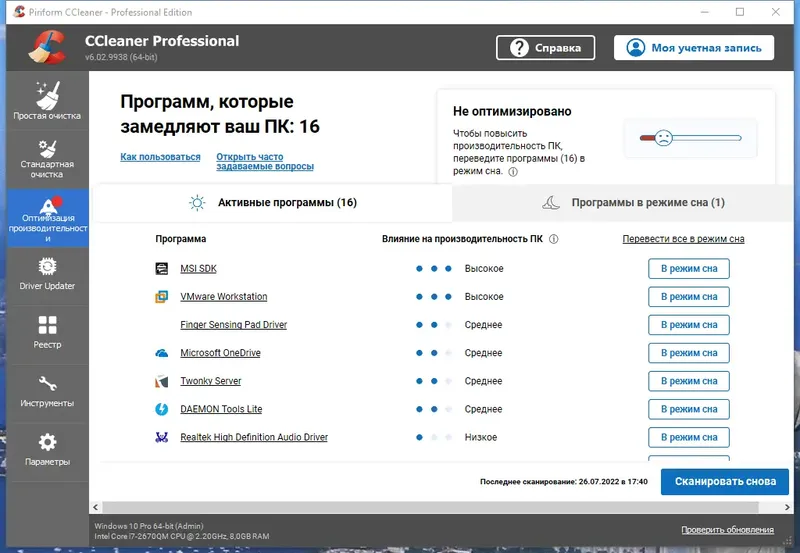
Task: Click the Twonky Server program icon
Action: point(162,381)
